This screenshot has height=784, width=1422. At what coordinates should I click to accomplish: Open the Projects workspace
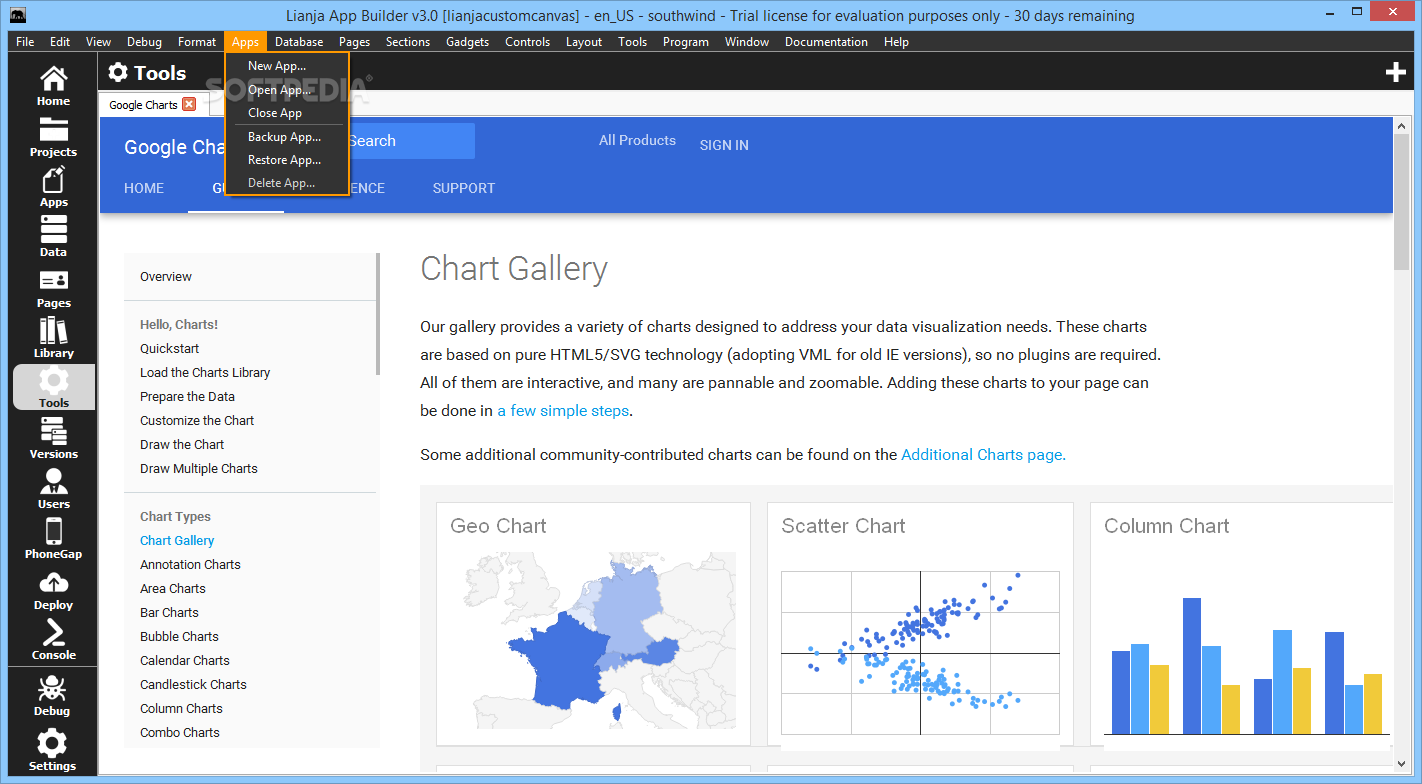click(x=53, y=137)
